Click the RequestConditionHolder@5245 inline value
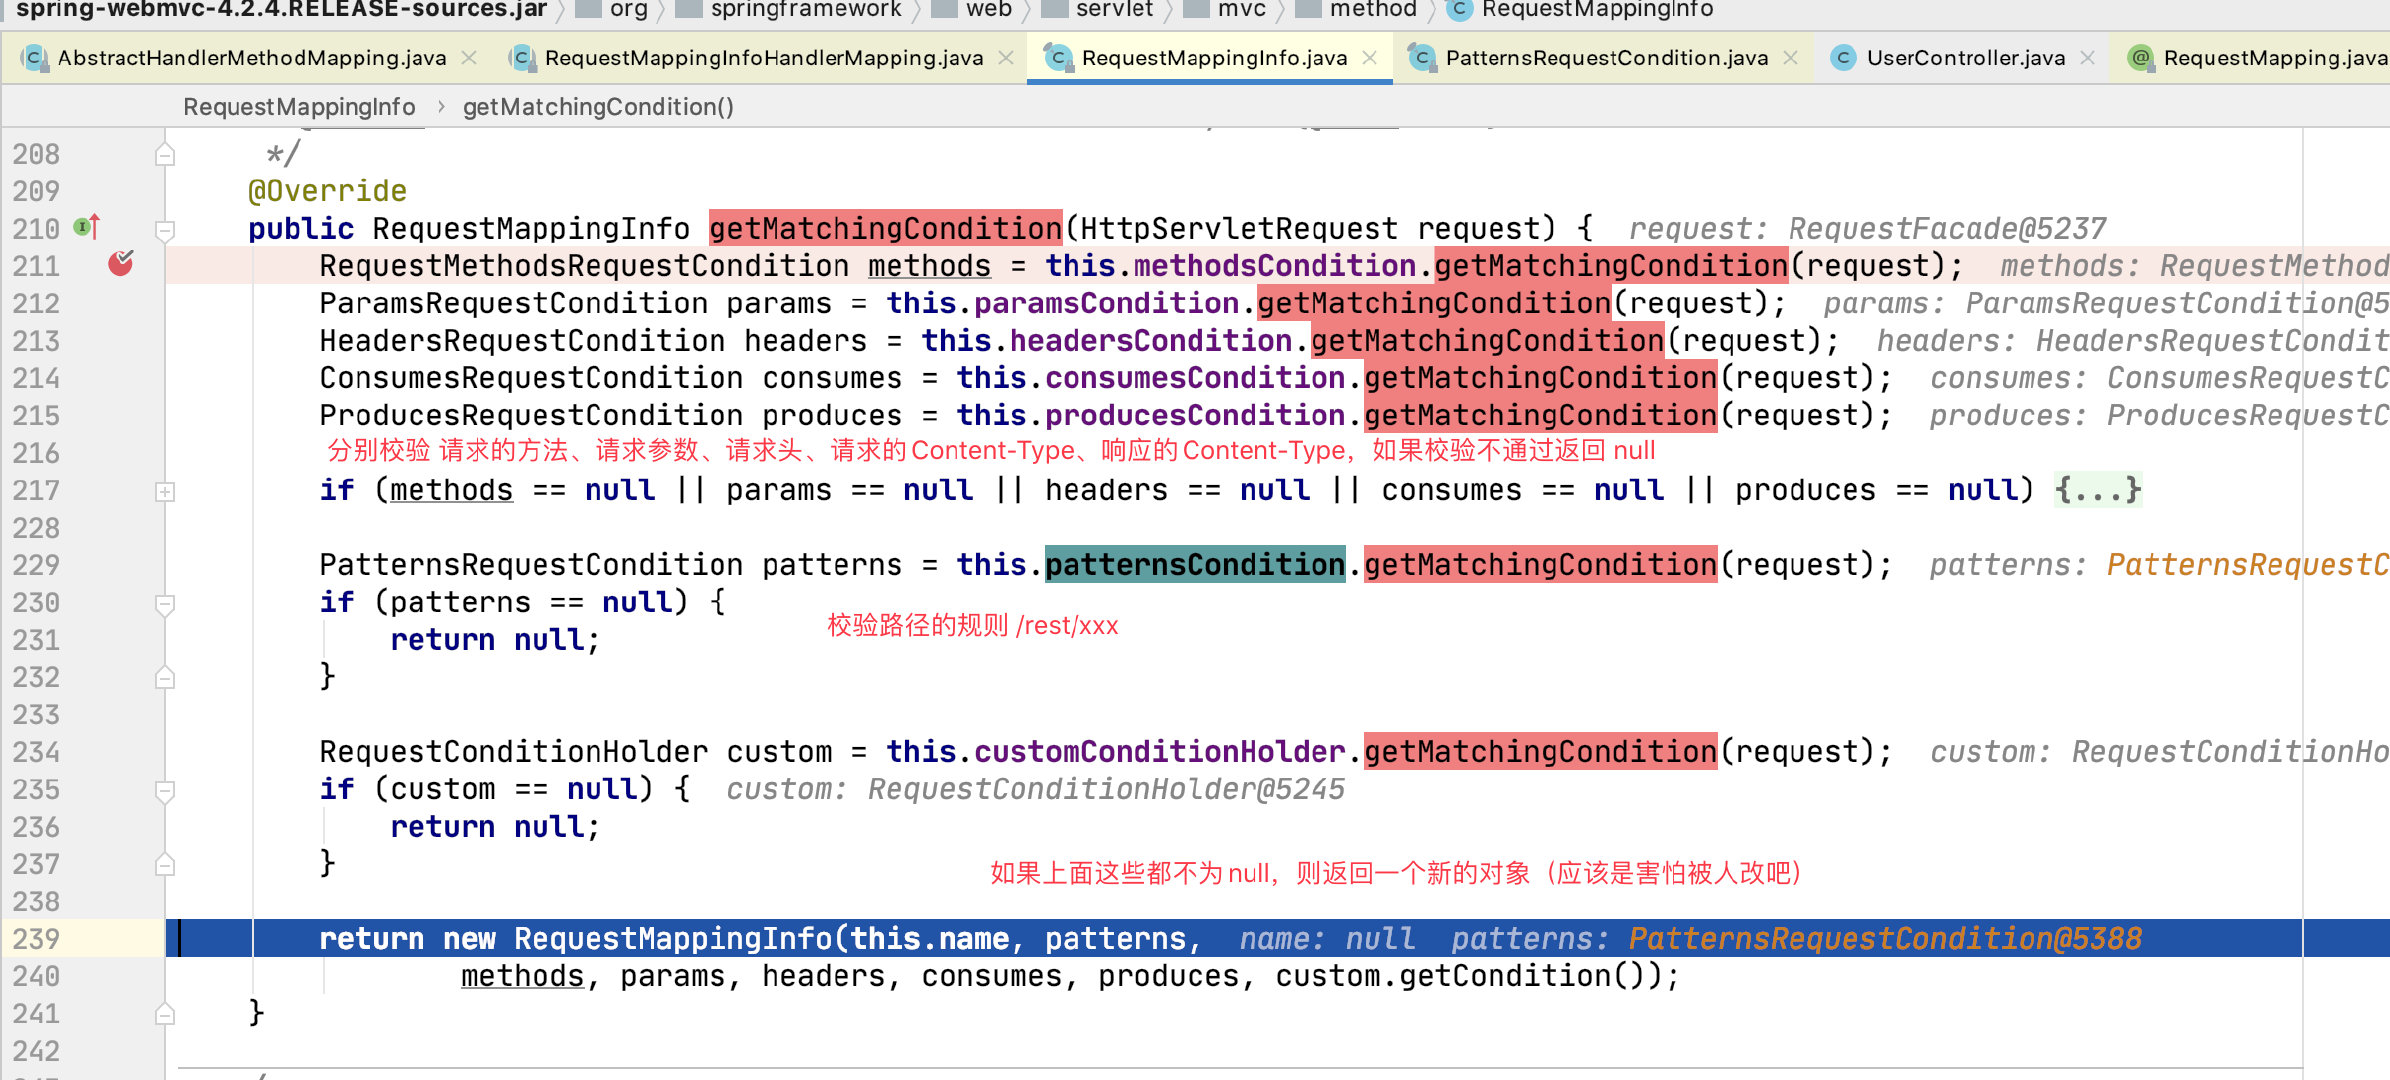The width and height of the screenshot is (2390, 1080). 1106,790
